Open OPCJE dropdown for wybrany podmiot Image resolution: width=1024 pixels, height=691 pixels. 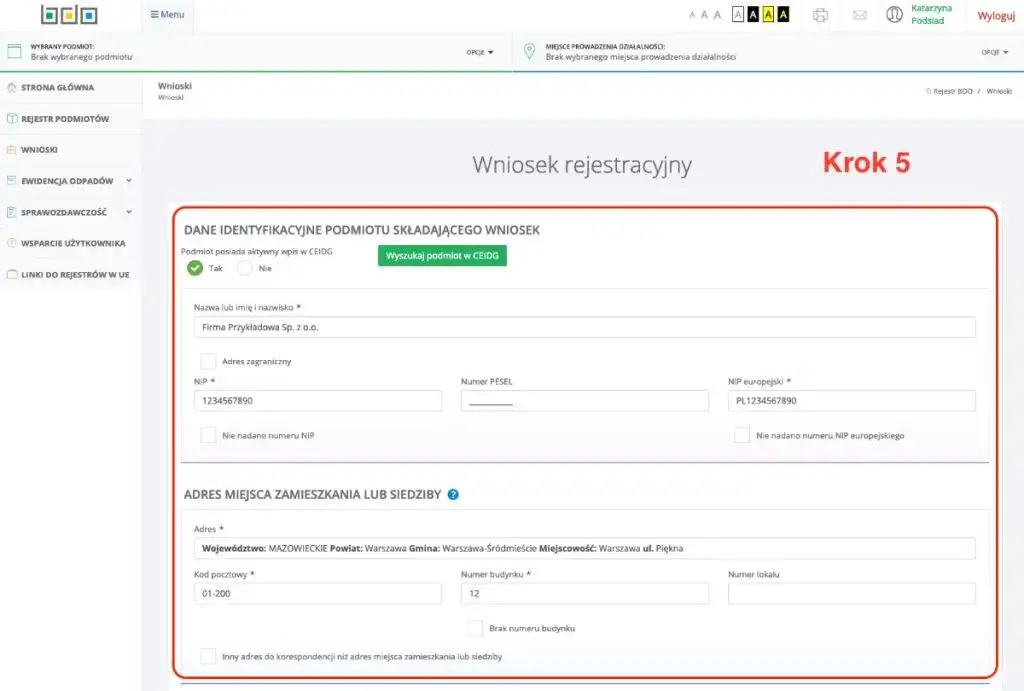point(480,52)
